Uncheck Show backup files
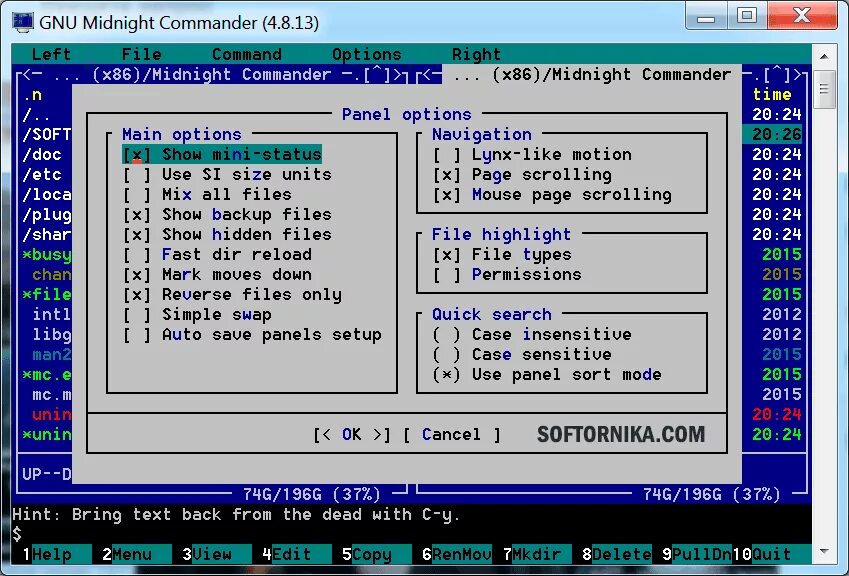The width and height of the screenshot is (849, 576). coord(227,214)
